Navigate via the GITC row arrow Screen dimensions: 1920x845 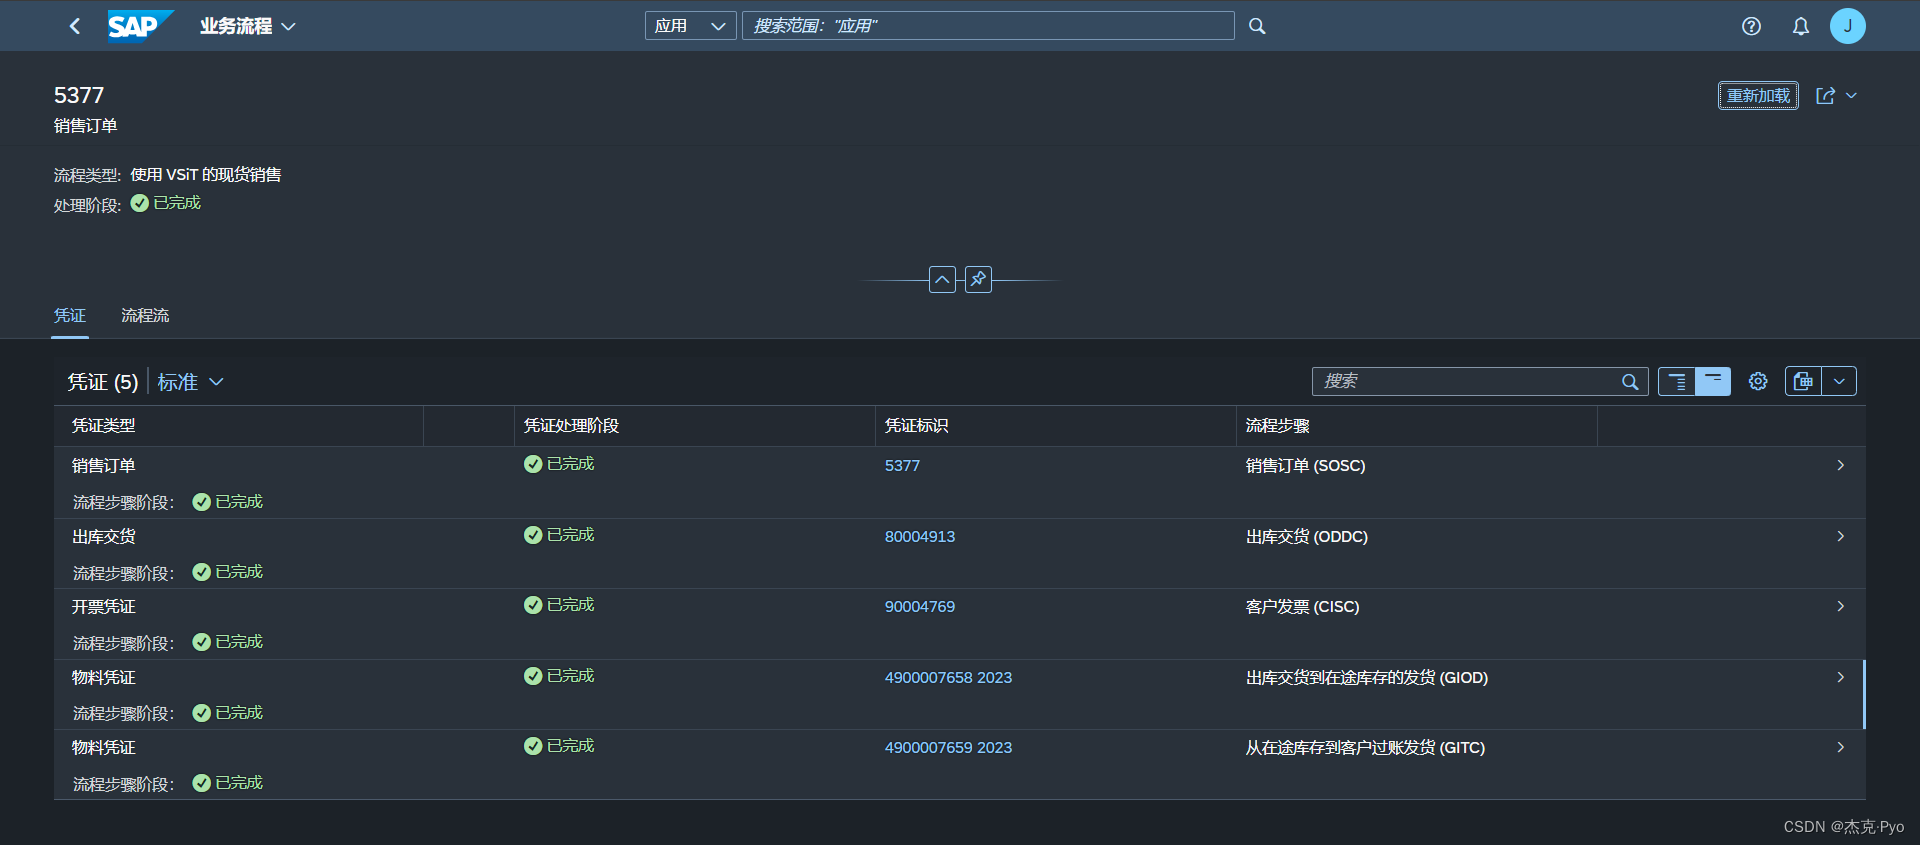(x=1840, y=747)
